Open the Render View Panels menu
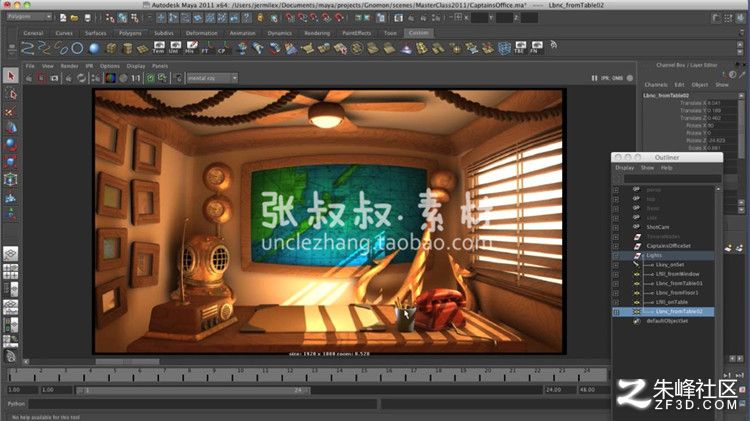The image size is (750, 421). [160, 66]
